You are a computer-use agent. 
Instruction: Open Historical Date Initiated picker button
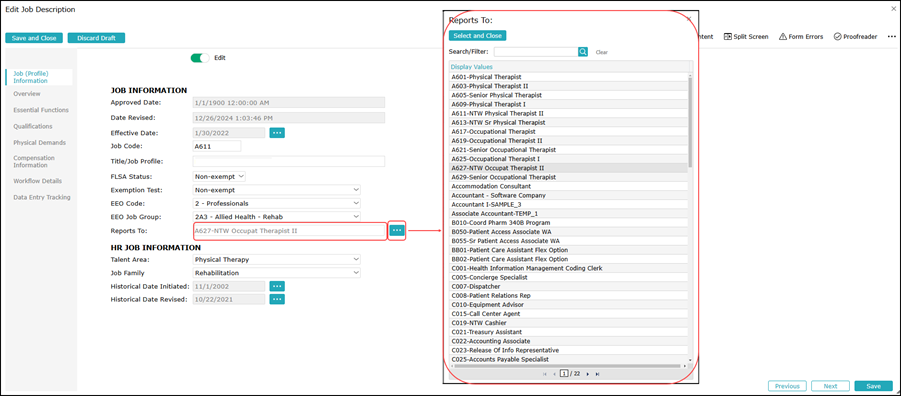pyautogui.click(x=278, y=286)
